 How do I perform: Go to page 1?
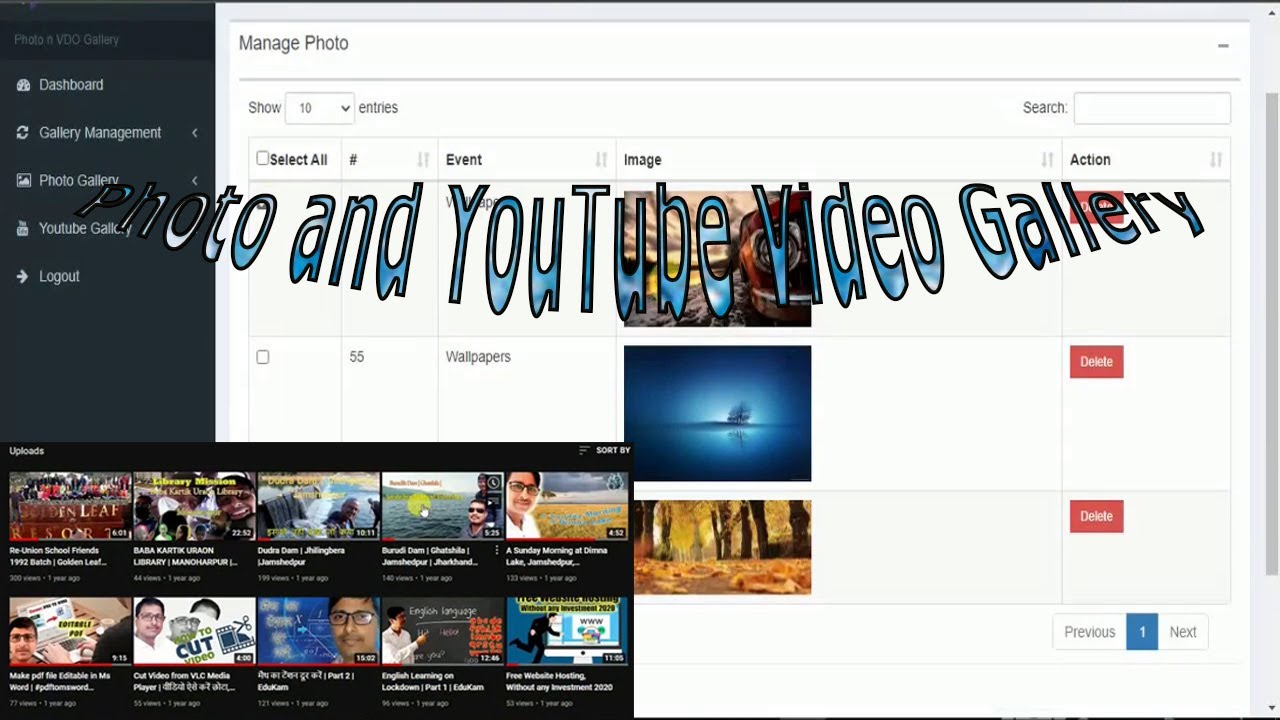coord(1142,632)
